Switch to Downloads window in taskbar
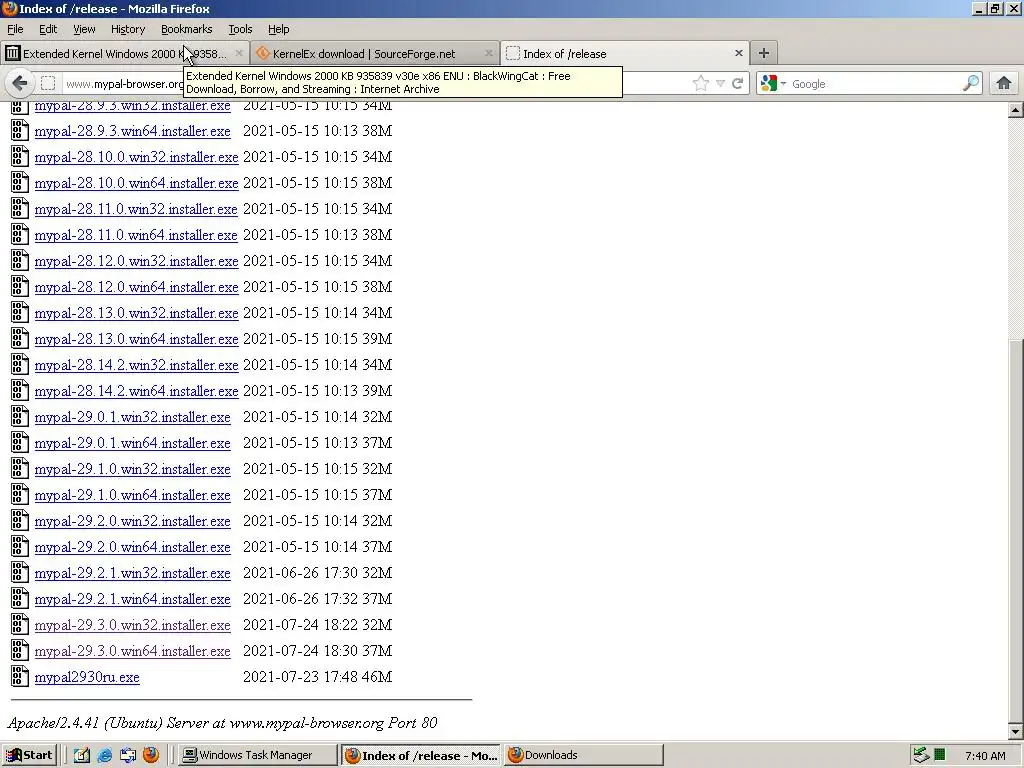This screenshot has width=1024, height=768. click(x=584, y=755)
